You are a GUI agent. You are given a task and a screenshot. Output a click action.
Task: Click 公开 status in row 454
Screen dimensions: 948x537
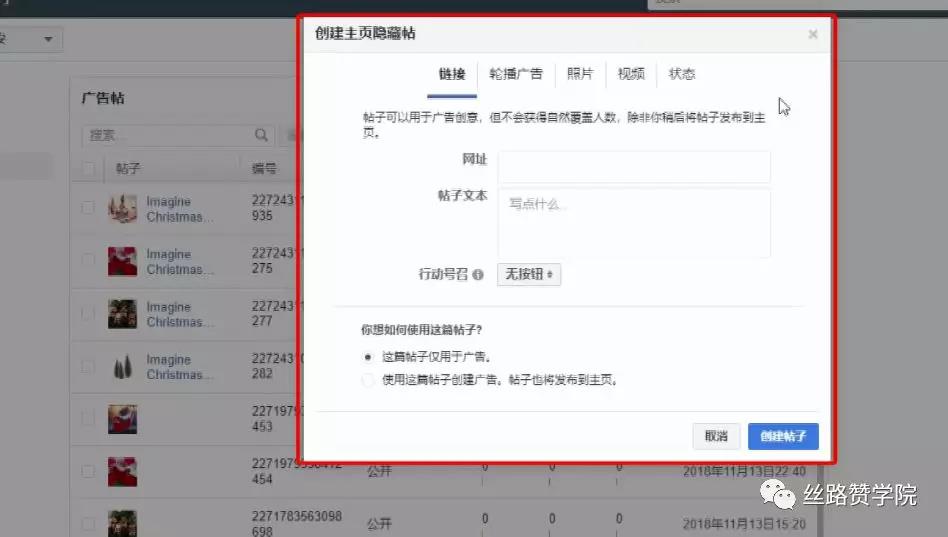click(379, 471)
